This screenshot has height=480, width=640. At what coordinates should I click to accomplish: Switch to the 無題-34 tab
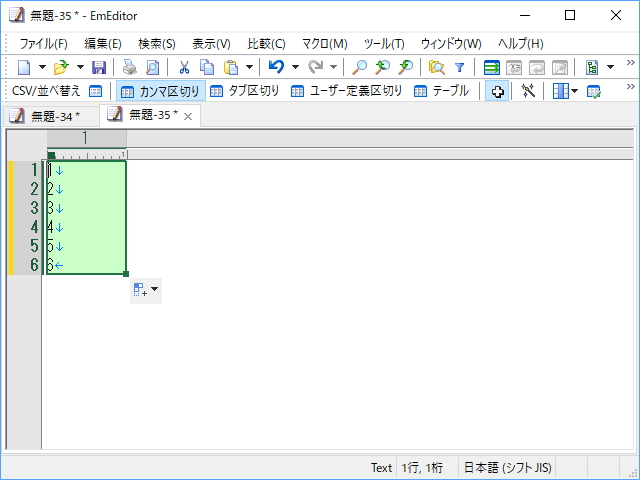point(51,116)
